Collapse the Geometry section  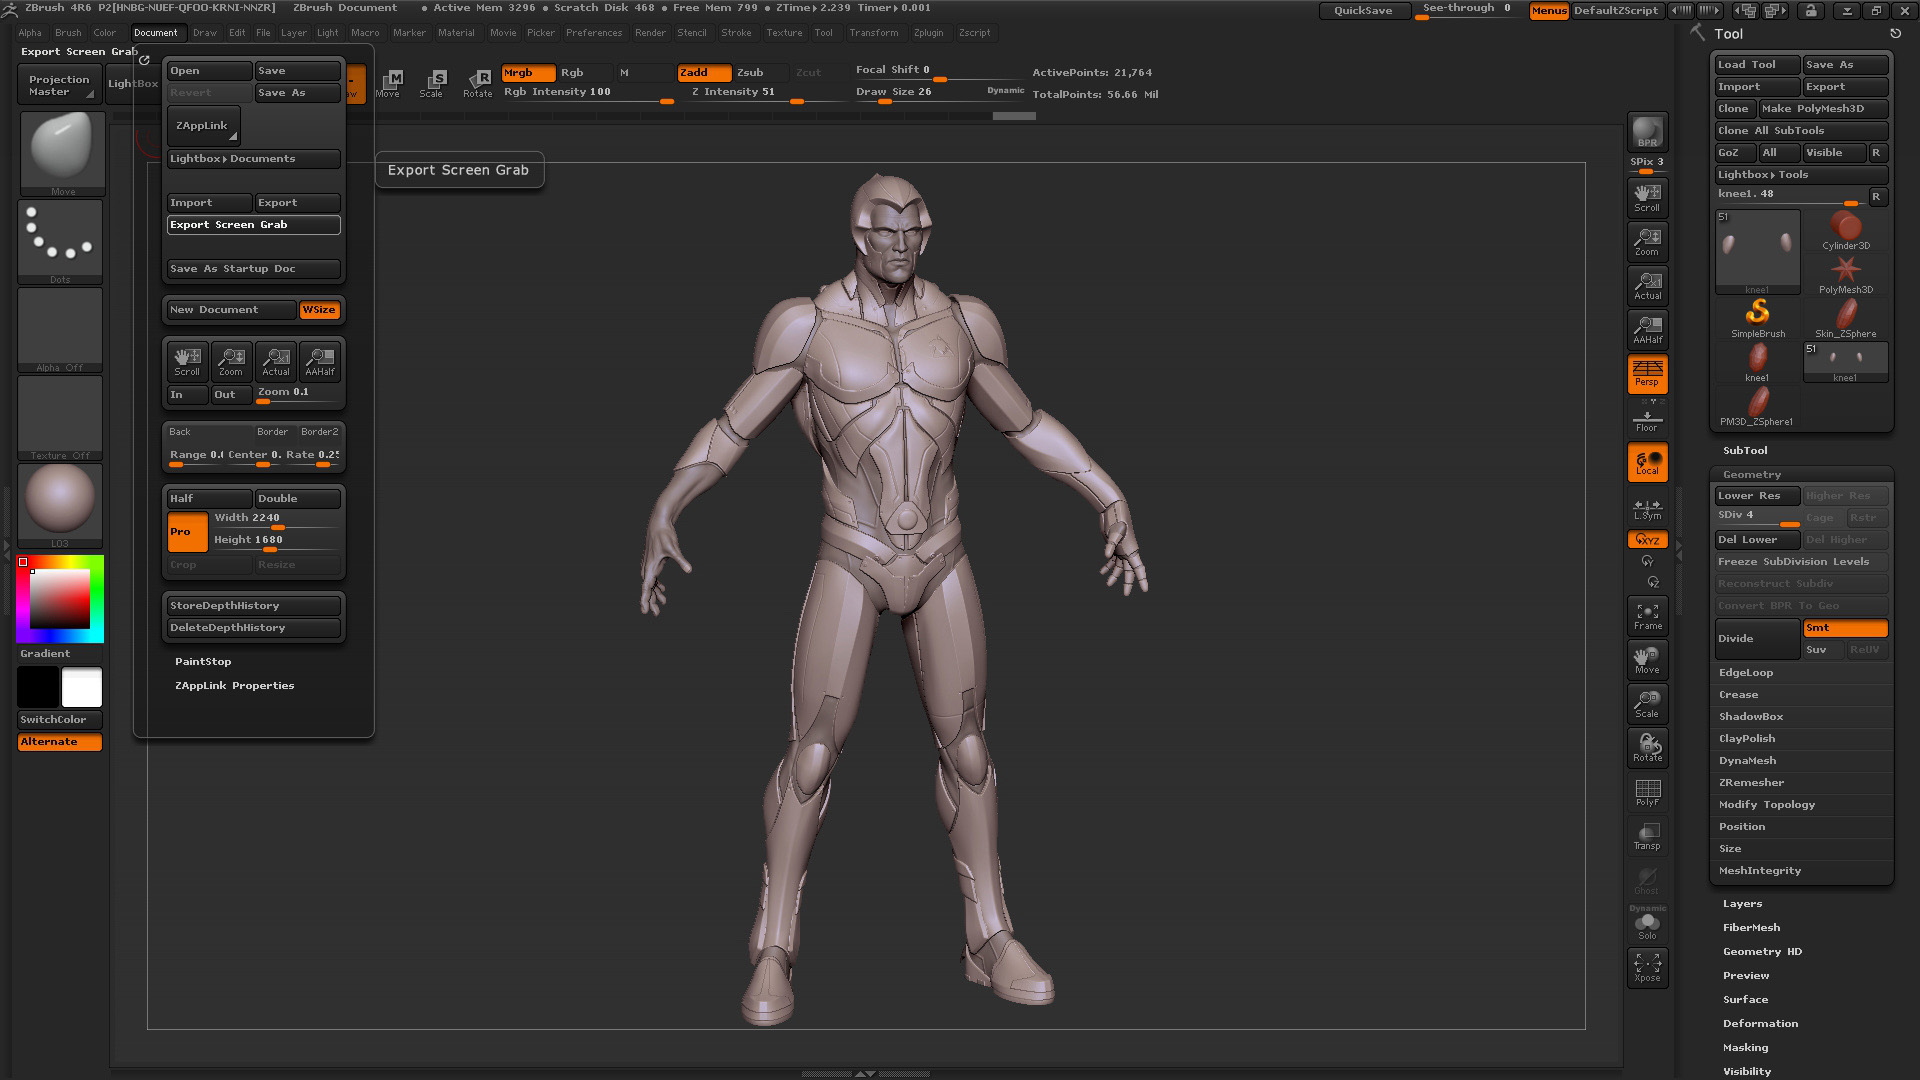pyautogui.click(x=1752, y=475)
